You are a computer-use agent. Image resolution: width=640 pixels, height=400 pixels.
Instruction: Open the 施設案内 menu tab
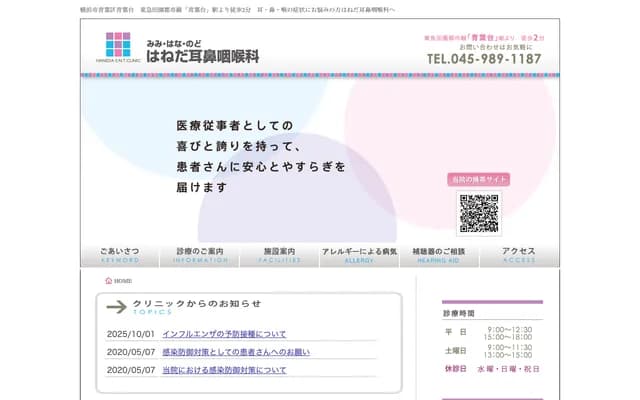click(x=280, y=256)
